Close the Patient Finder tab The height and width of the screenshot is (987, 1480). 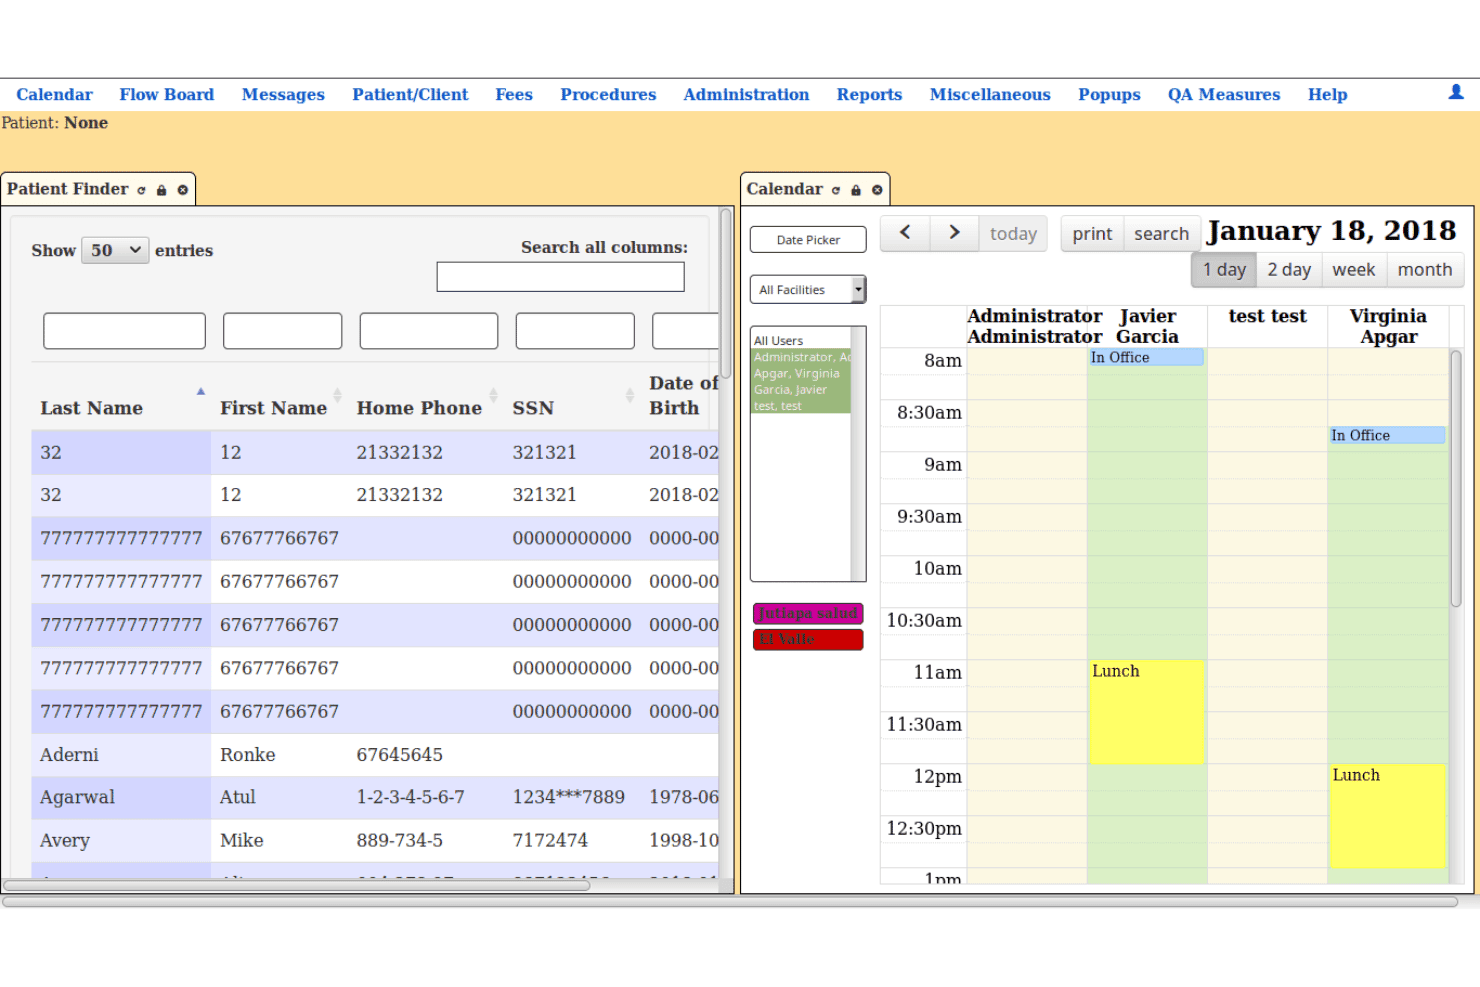183,190
